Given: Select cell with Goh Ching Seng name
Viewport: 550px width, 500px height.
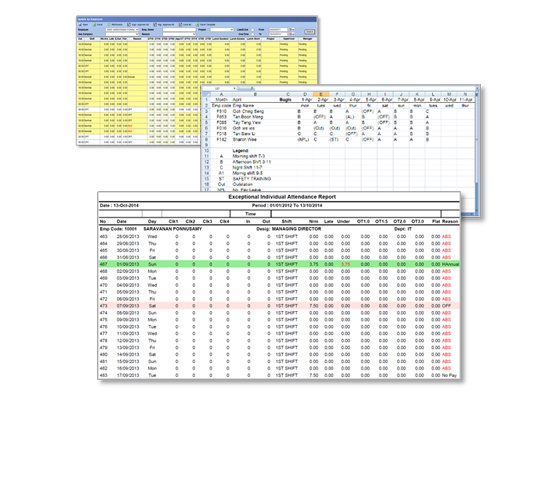Looking at the screenshot, I should click(248, 111).
